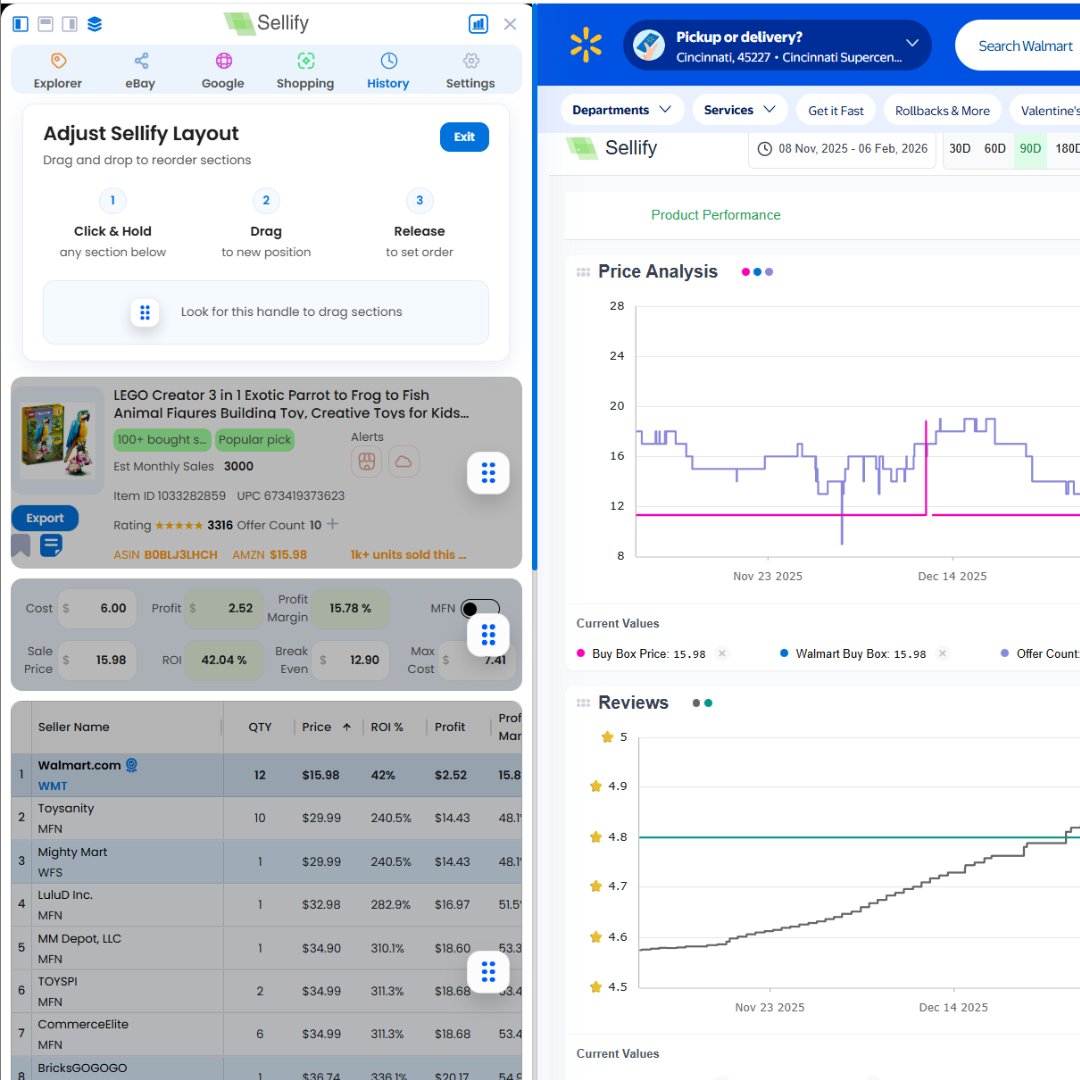Export the product data

click(45, 518)
